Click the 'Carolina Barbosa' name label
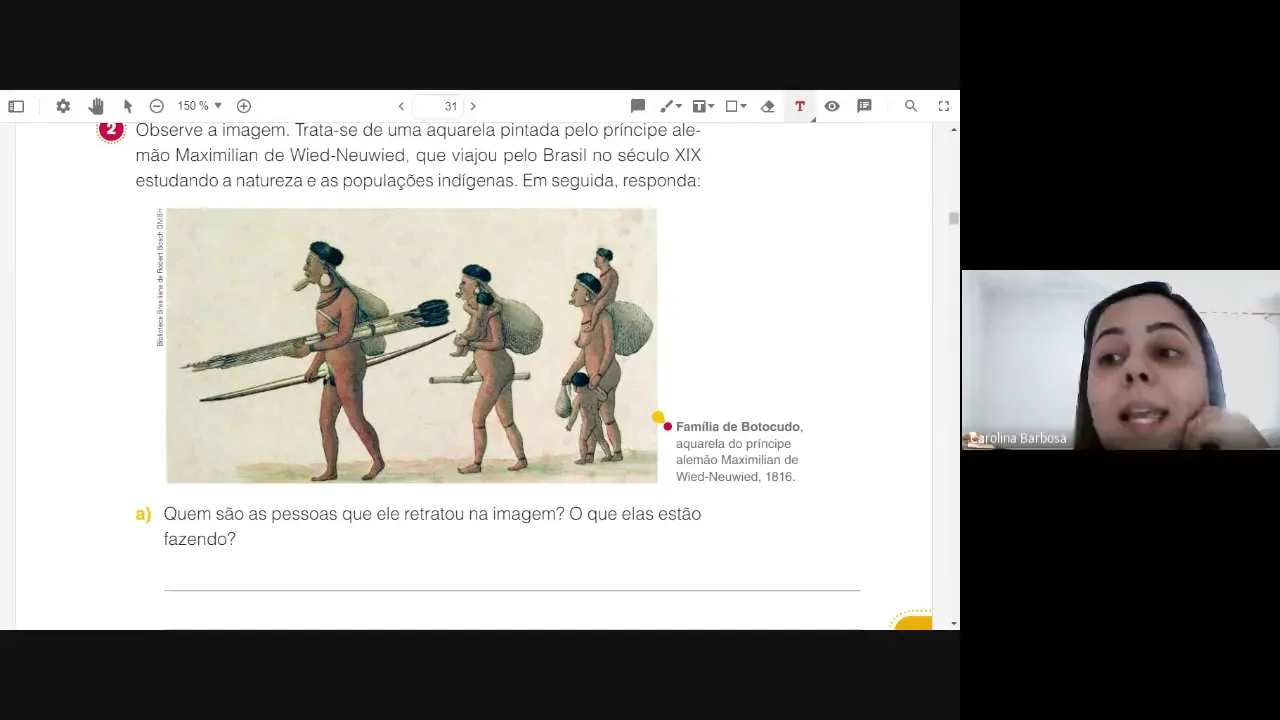This screenshot has height=720, width=1280. click(1017, 438)
